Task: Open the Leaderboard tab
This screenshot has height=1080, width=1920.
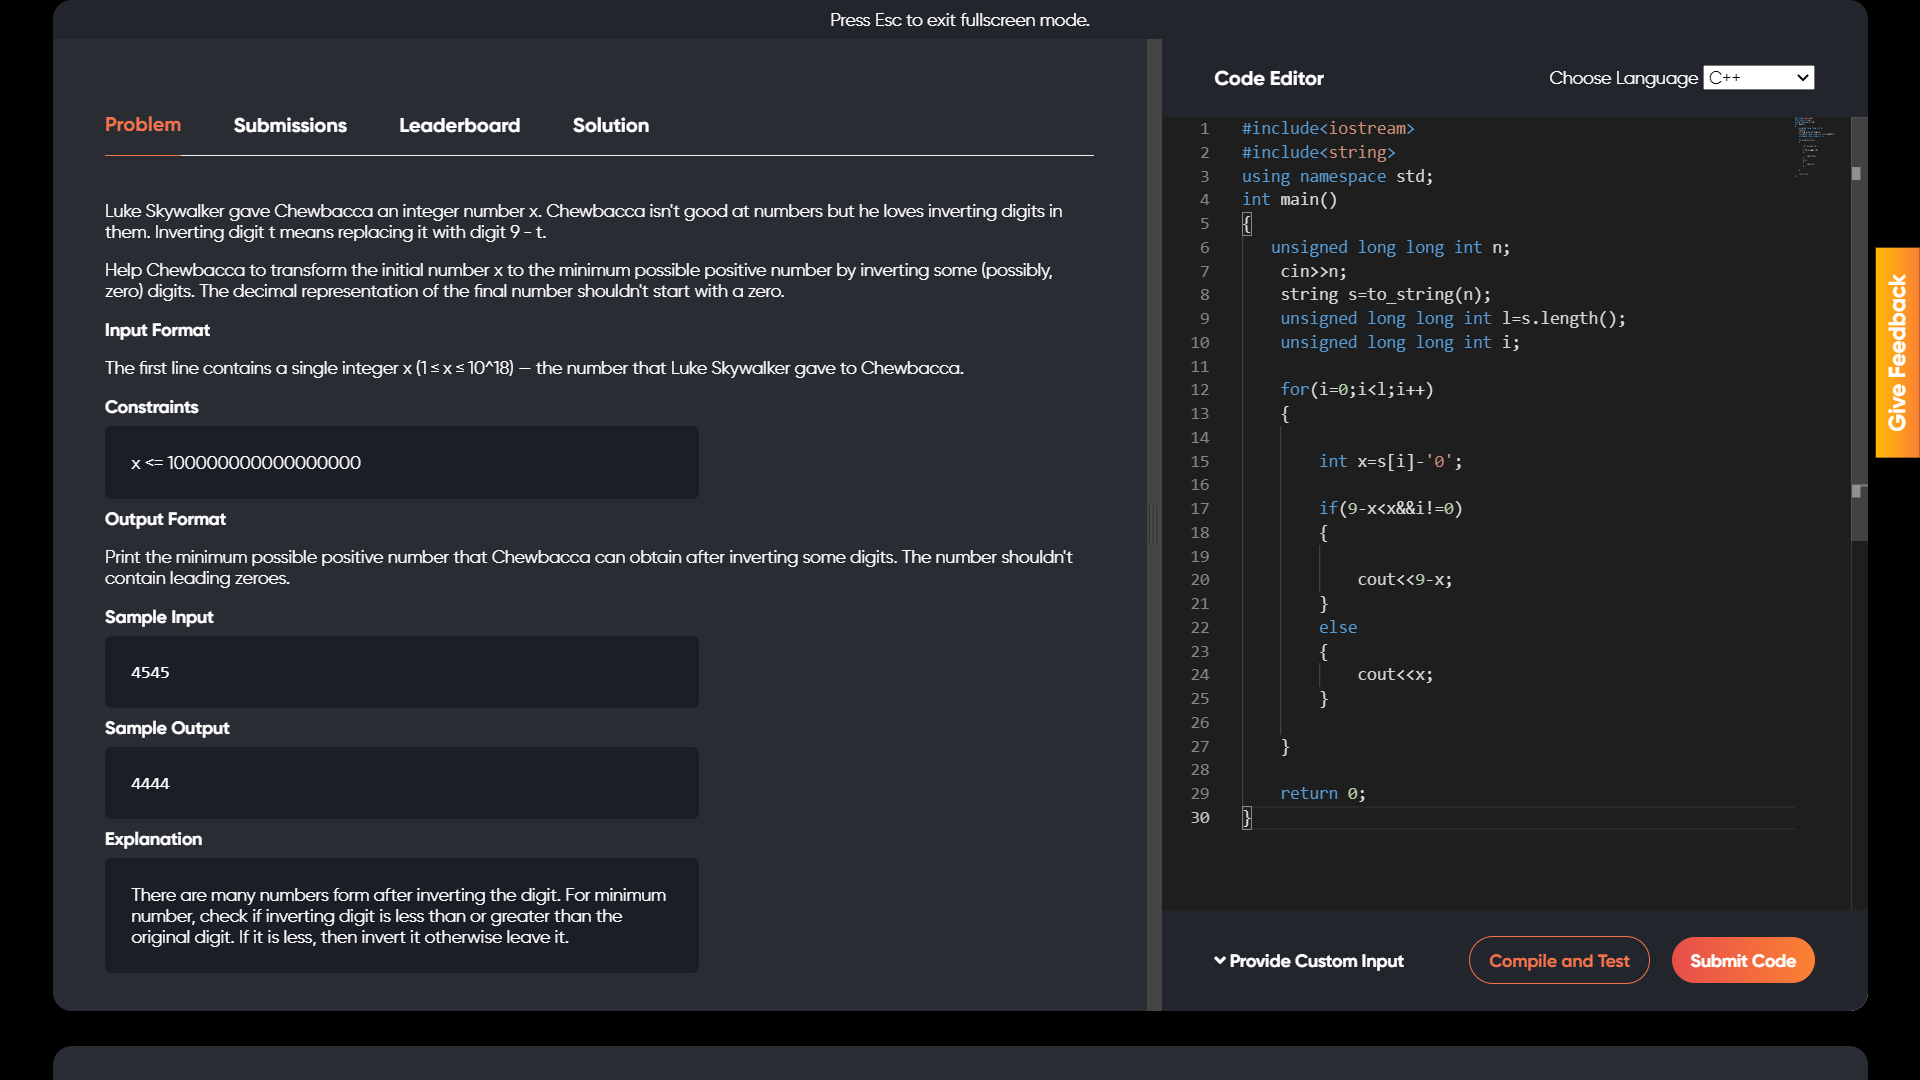Action: (459, 125)
